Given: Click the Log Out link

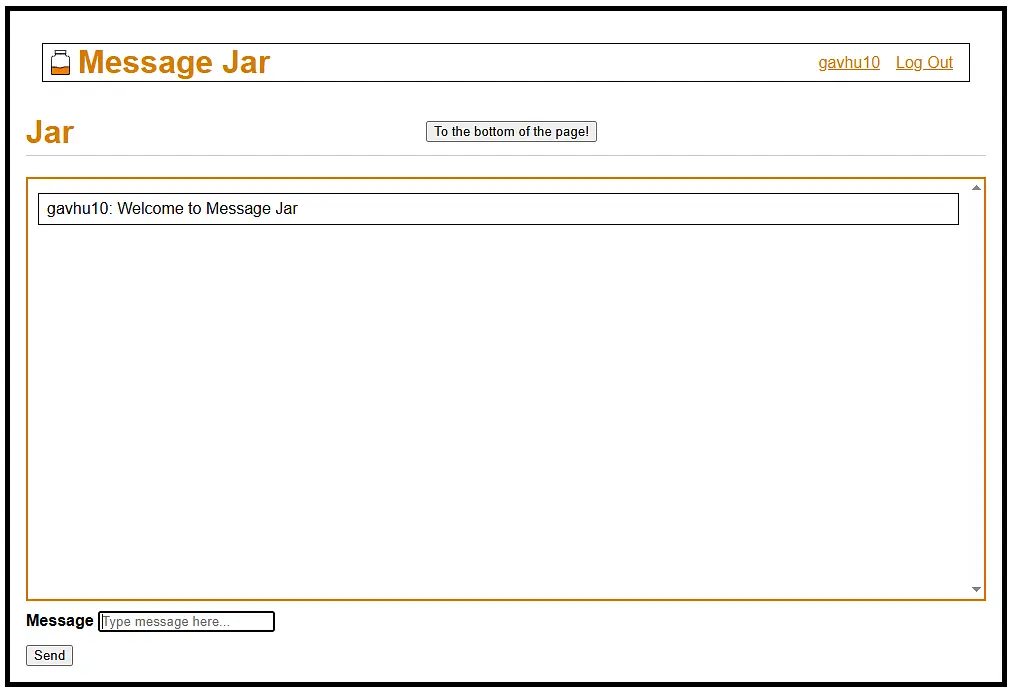Looking at the screenshot, I should click(x=923, y=62).
